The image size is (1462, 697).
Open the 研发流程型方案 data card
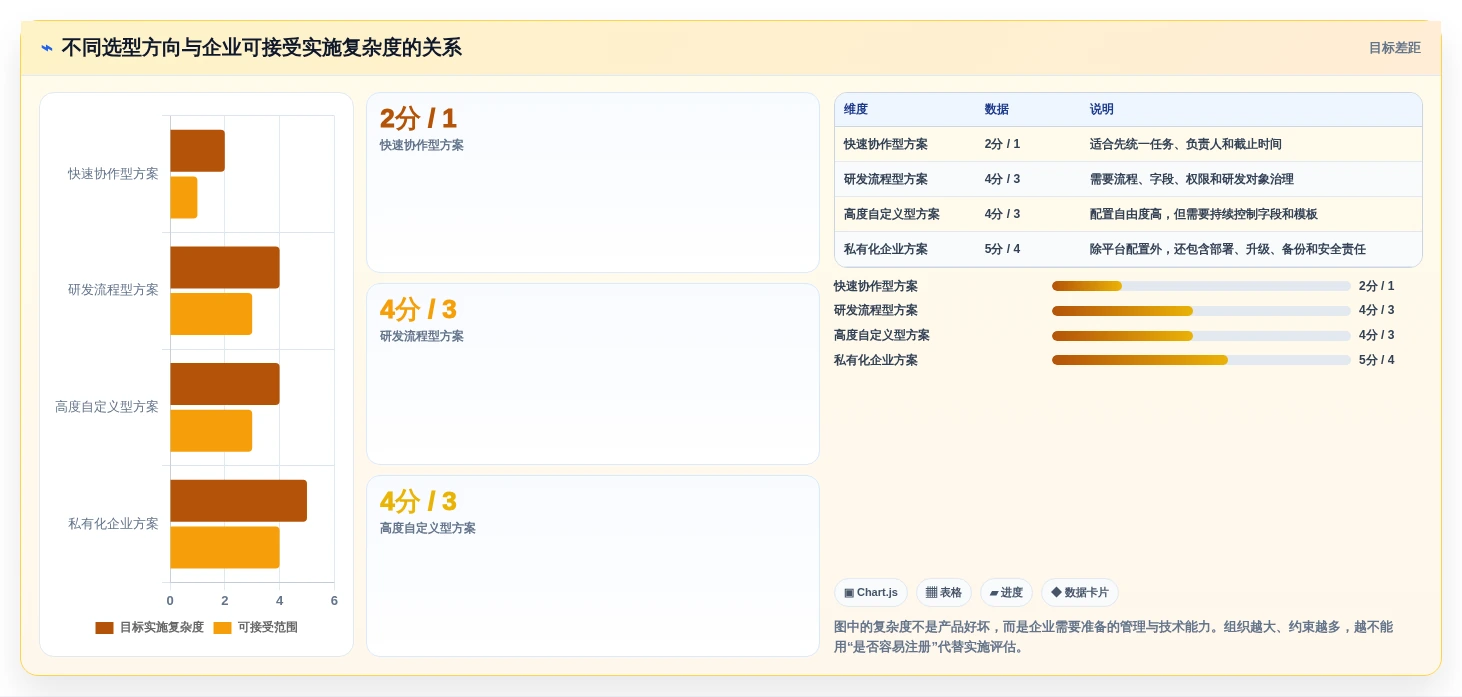click(593, 374)
